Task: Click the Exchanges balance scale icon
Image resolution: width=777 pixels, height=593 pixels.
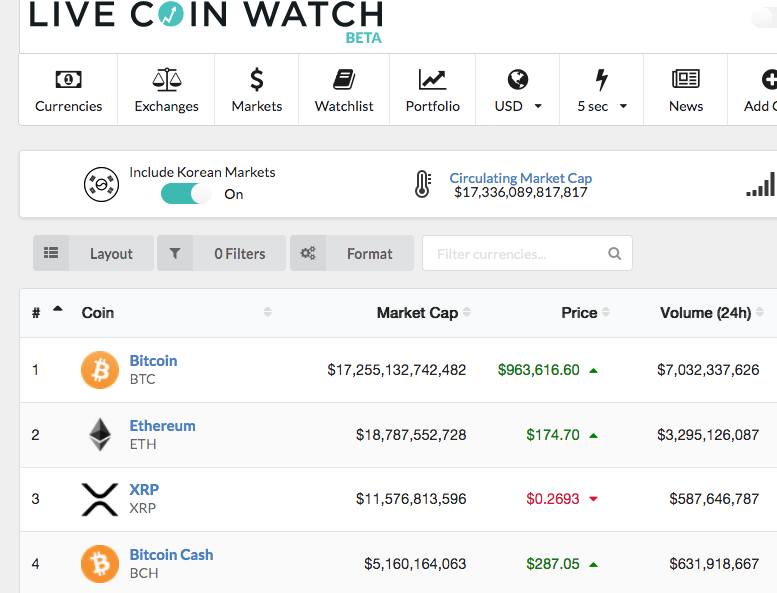Action: 166,79
